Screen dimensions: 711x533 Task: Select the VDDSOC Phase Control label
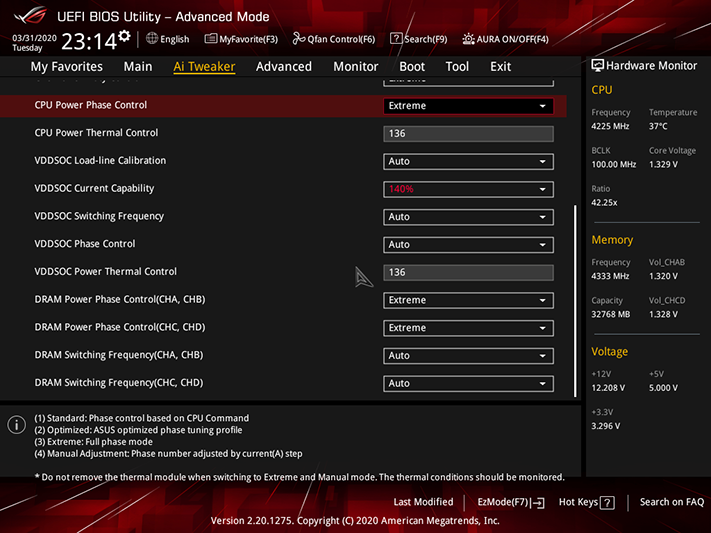[x=85, y=244]
